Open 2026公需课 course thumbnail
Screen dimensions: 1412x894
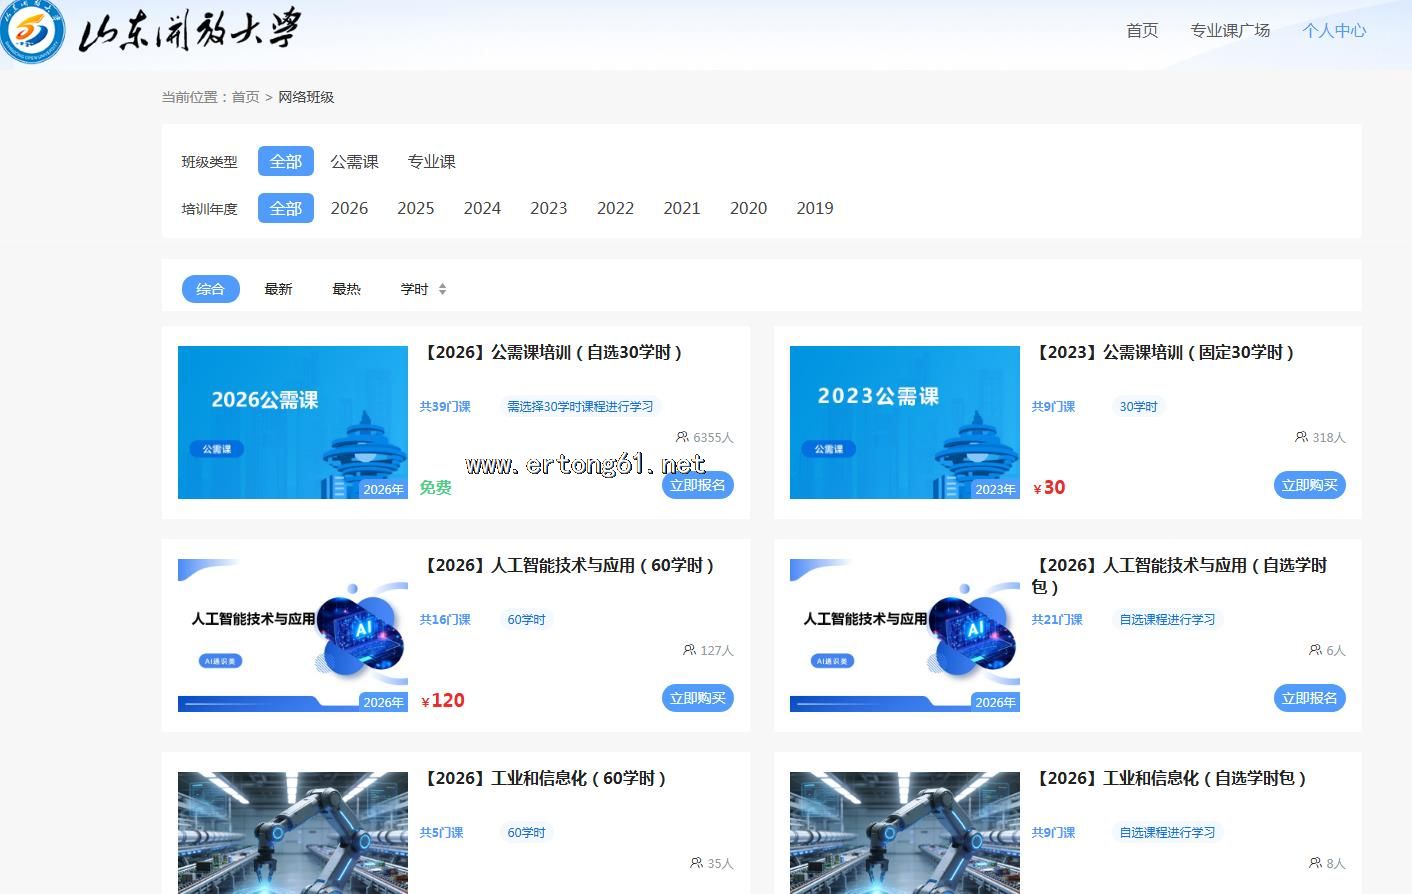click(x=292, y=422)
